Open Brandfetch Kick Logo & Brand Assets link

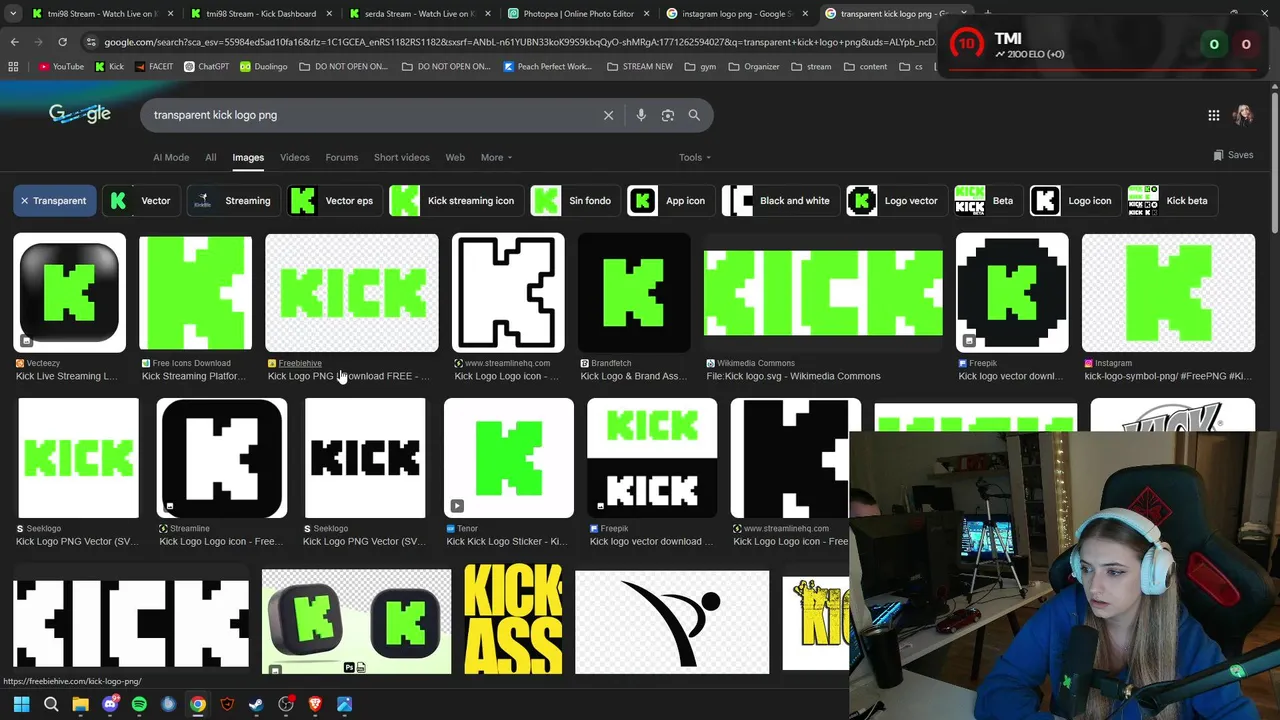633,376
